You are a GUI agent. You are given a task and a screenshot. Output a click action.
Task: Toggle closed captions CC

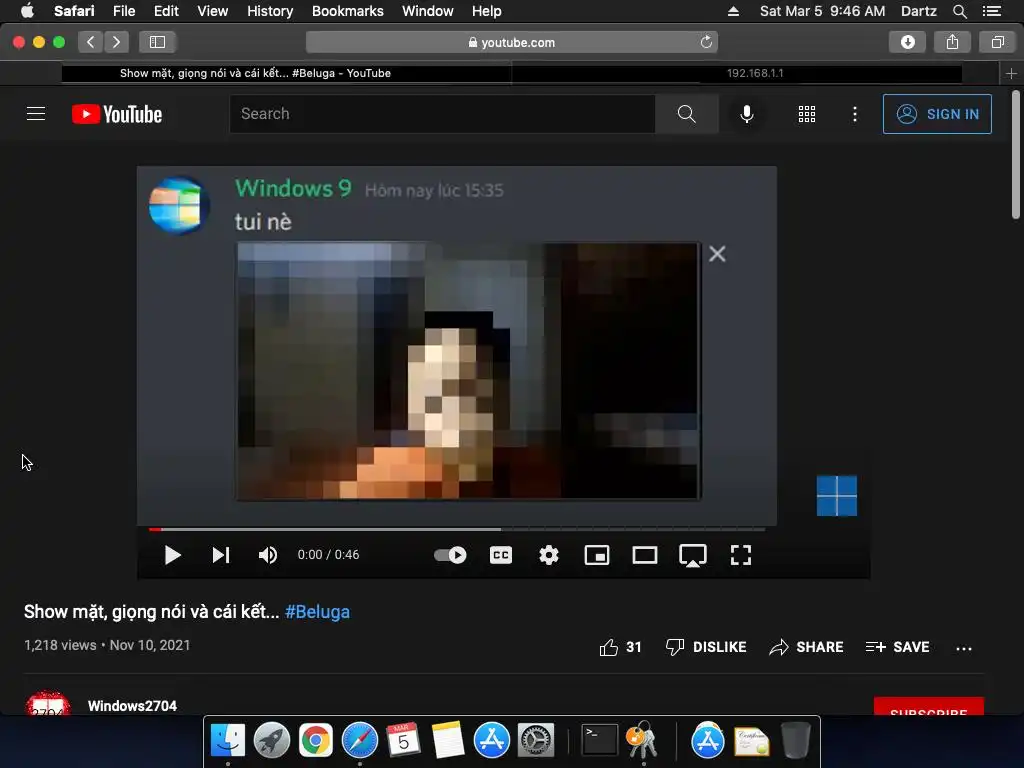pyautogui.click(x=501, y=555)
